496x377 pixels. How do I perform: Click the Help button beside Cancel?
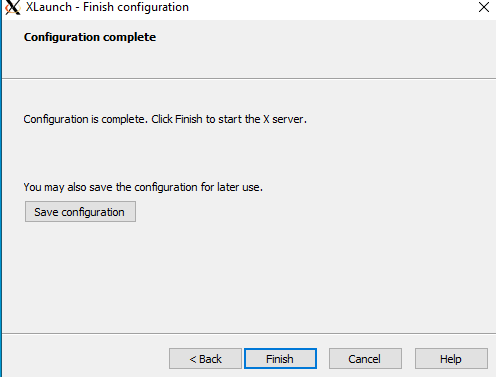451,359
